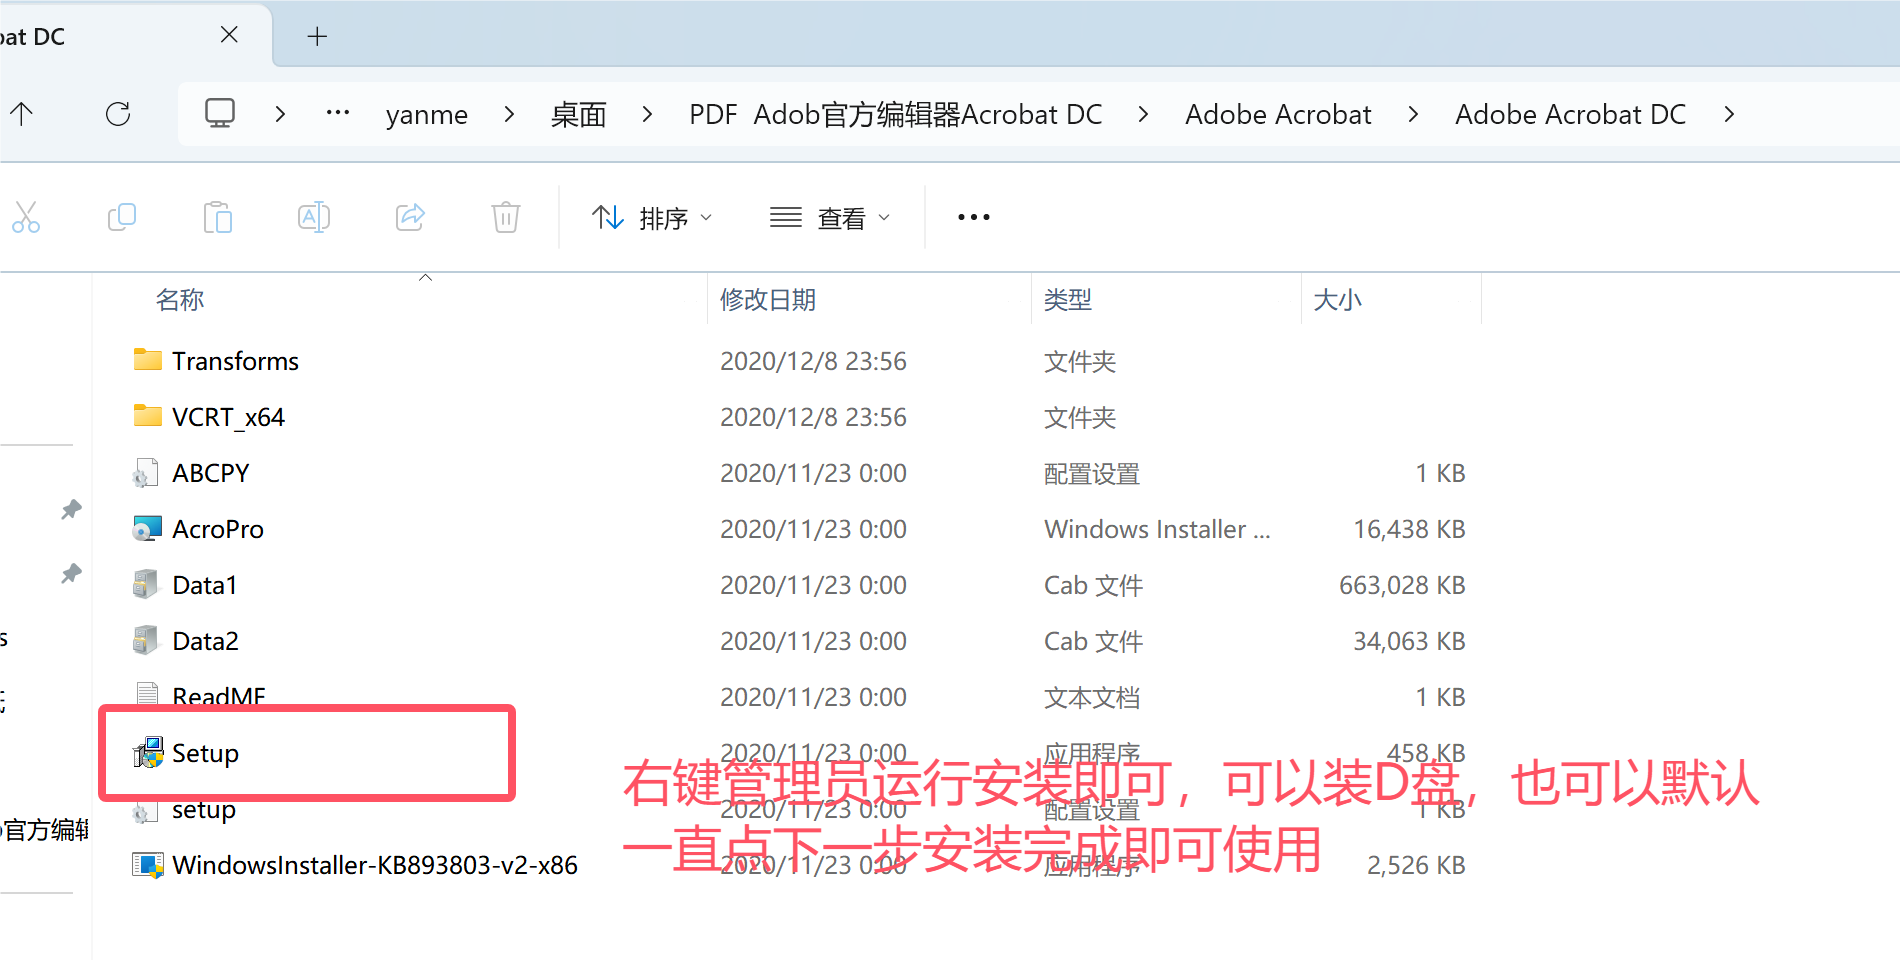
Task: Expand chevron after Adobe Acrobat breadcrumb
Action: [x=1413, y=114]
